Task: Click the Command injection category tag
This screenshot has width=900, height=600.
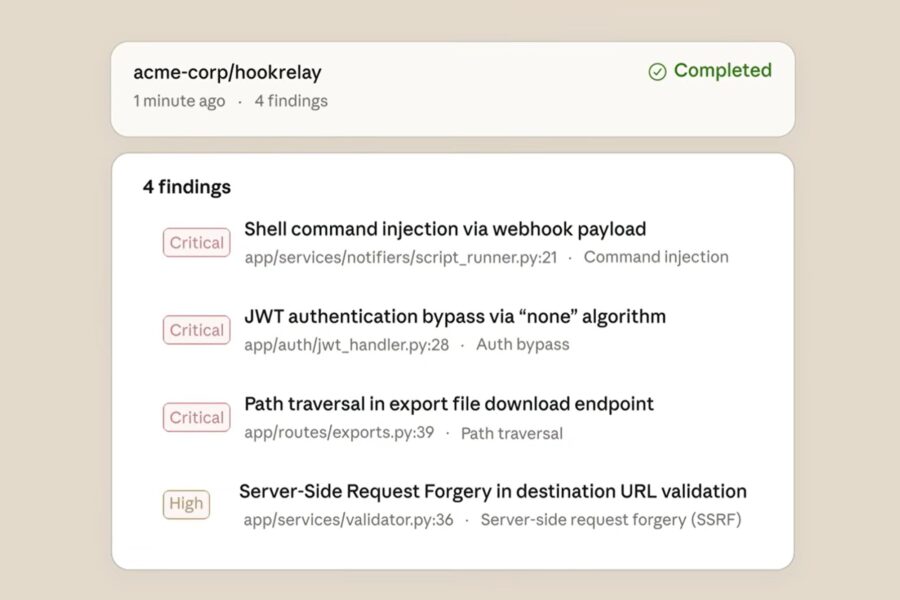Action: 656,257
